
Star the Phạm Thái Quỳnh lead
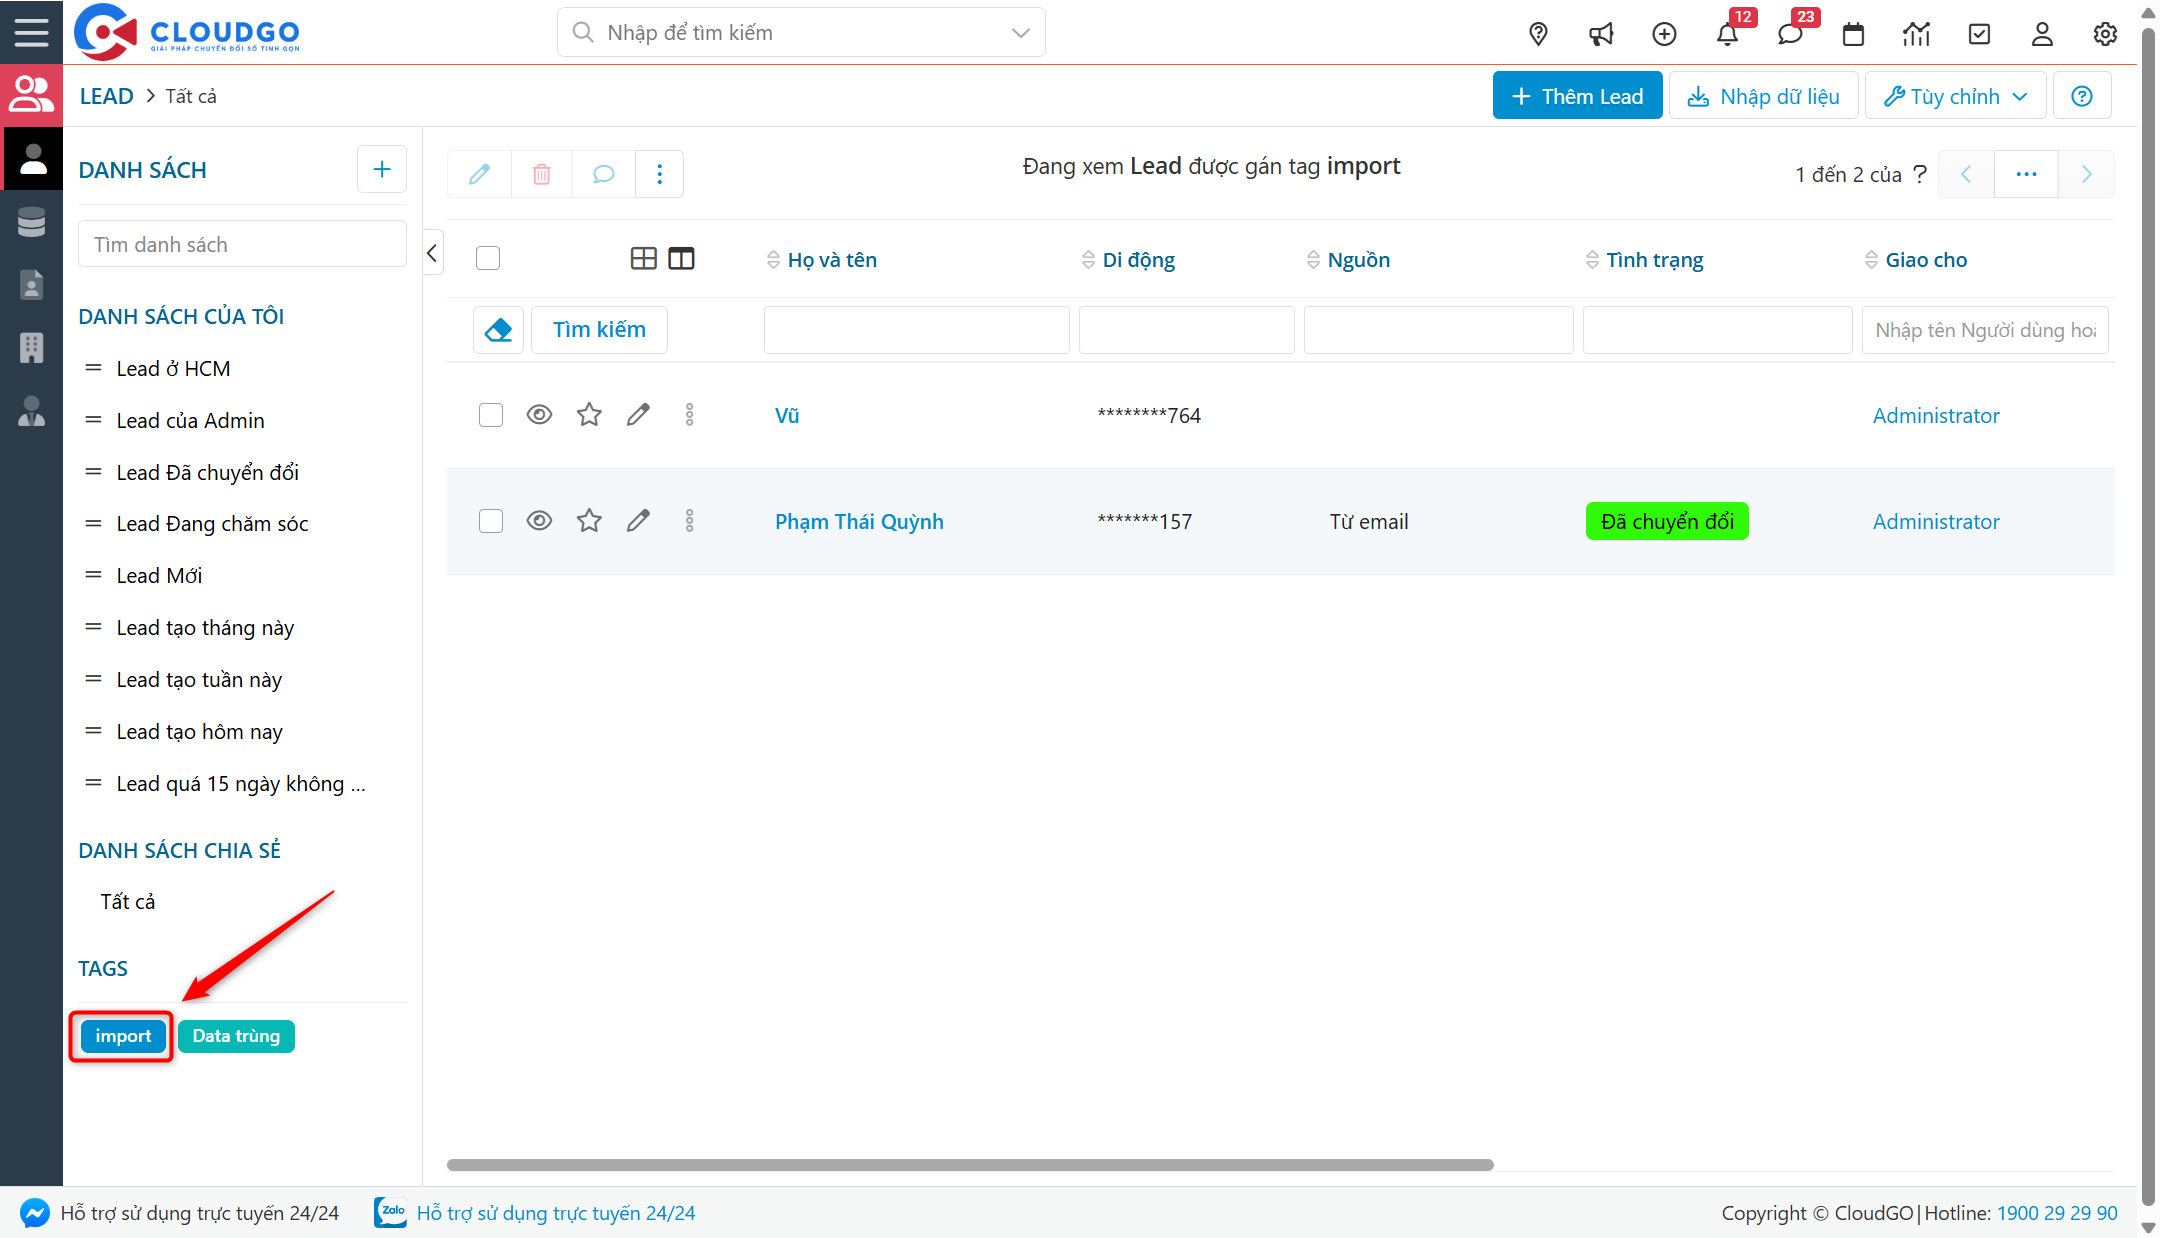(x=589, y=521)
